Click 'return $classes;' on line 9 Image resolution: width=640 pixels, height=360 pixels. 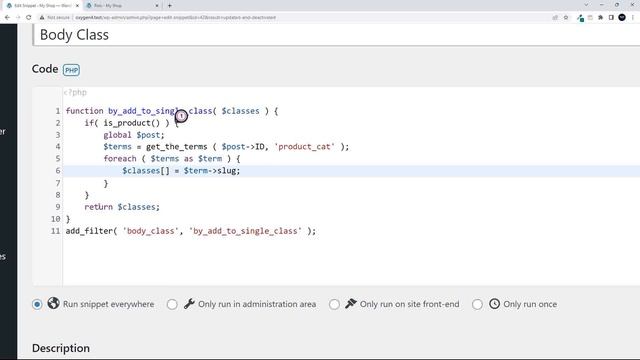point(122,207)
